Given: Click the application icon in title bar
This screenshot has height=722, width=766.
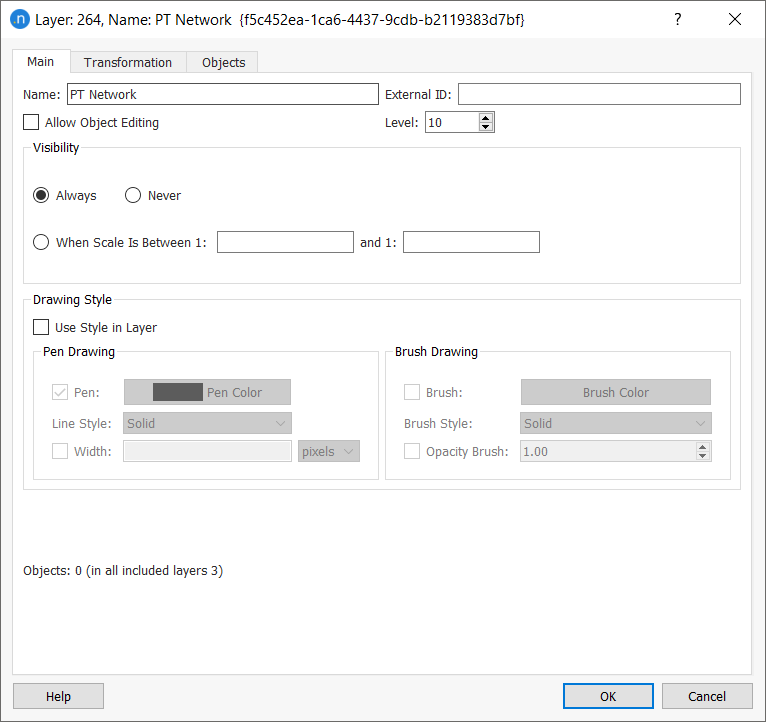Looking at the screenshot, I should [19, 20].
